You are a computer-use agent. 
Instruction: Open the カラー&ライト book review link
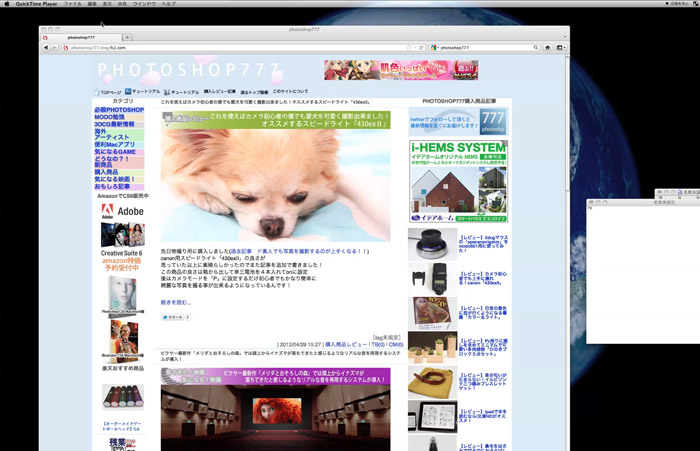(483, 313)
